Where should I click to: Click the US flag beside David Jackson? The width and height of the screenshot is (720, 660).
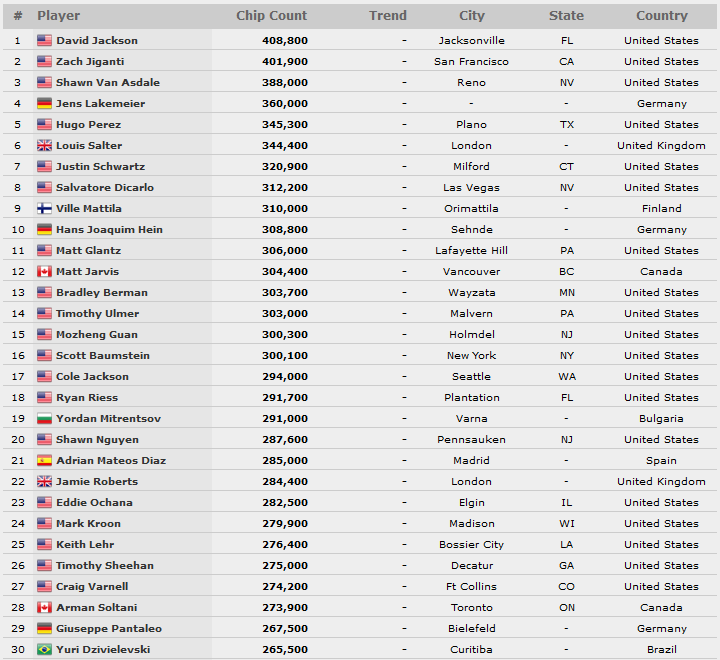tap(44, 40)
